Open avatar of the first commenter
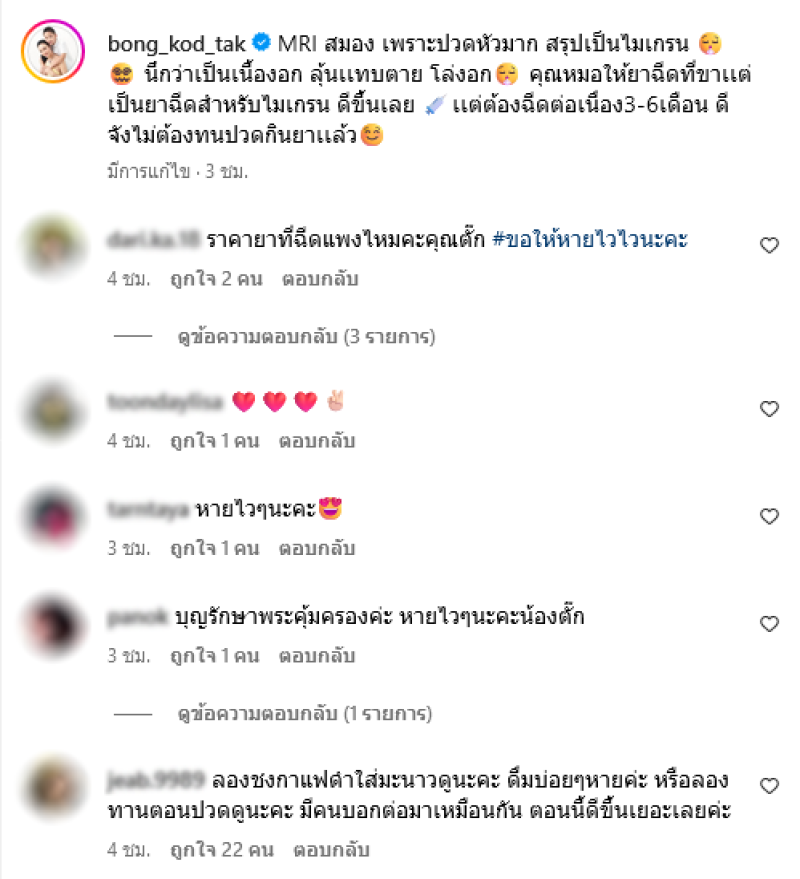This screenshot has height=879, width=800. point(53,246)
